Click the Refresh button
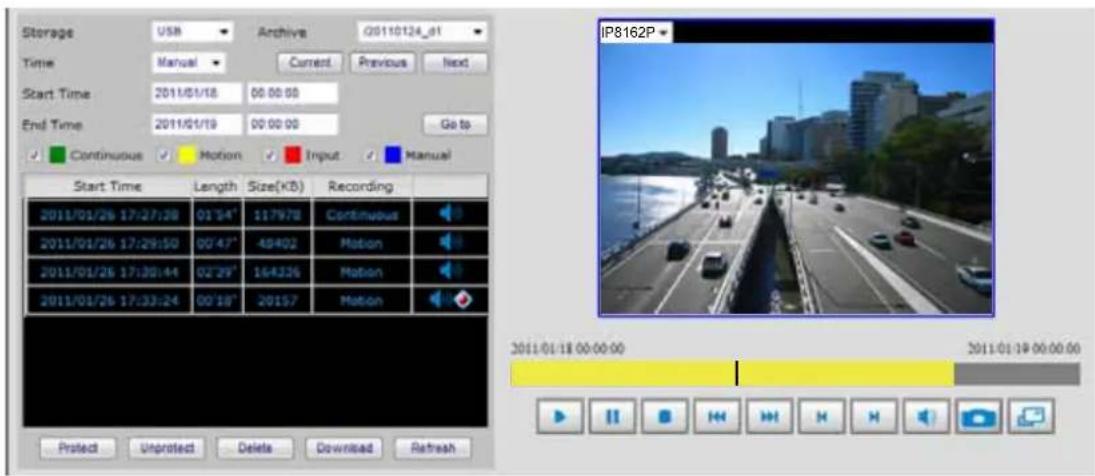 point(433,447)
